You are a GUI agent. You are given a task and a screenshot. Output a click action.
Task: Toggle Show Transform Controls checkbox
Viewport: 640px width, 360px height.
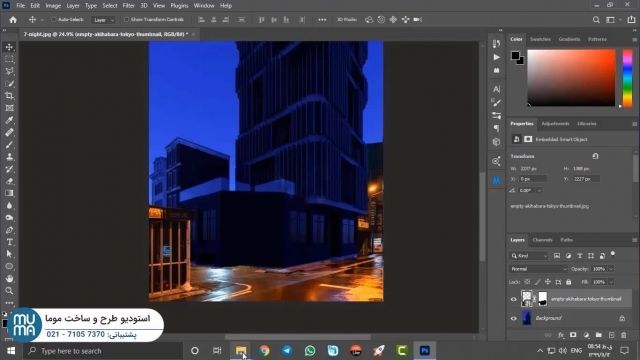tap(126, 20)
